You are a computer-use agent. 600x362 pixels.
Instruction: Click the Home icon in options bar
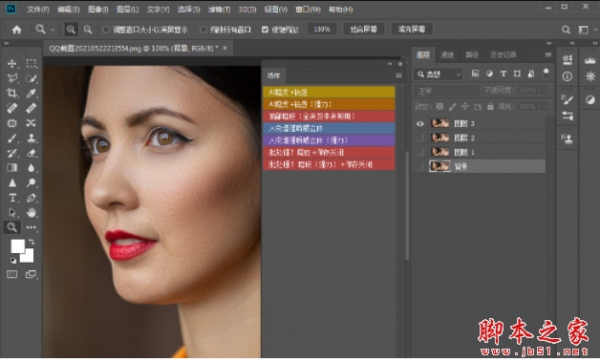16,29
